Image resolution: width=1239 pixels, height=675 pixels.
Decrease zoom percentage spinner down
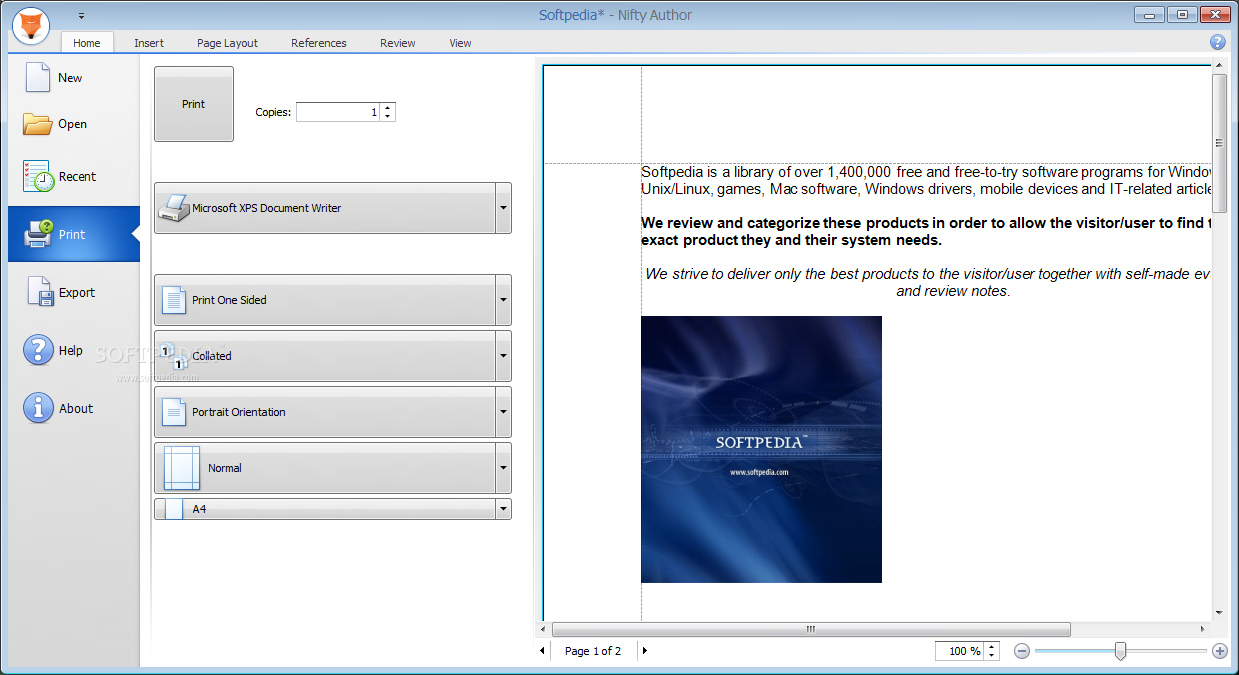click(x=991, y=656)
